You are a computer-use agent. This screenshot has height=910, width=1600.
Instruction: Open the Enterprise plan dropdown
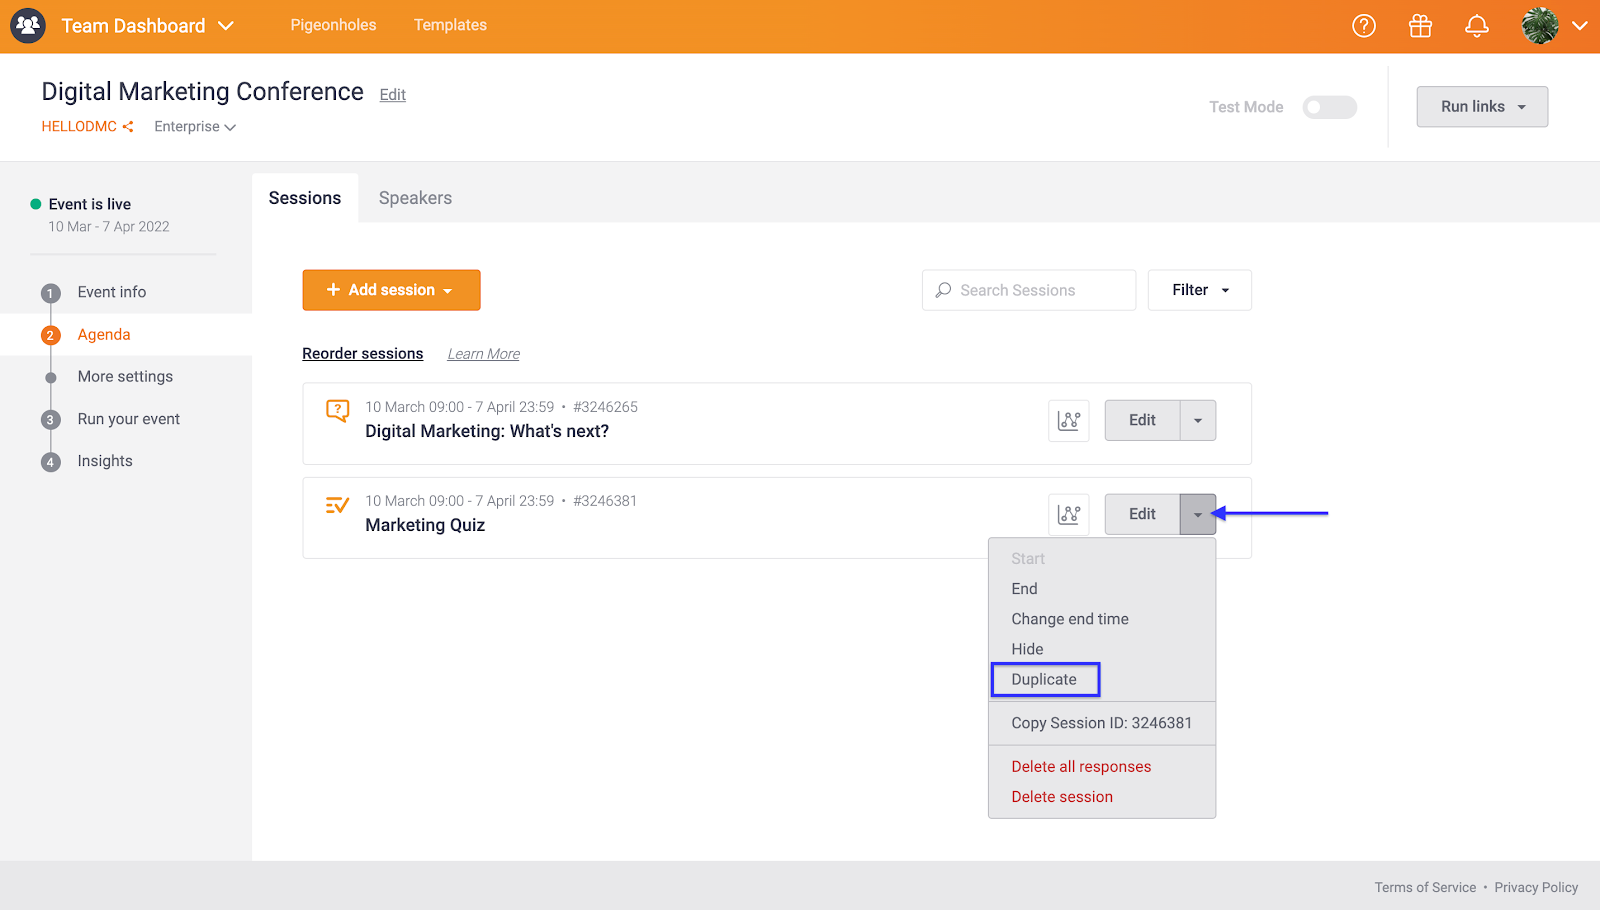point(195,127)
